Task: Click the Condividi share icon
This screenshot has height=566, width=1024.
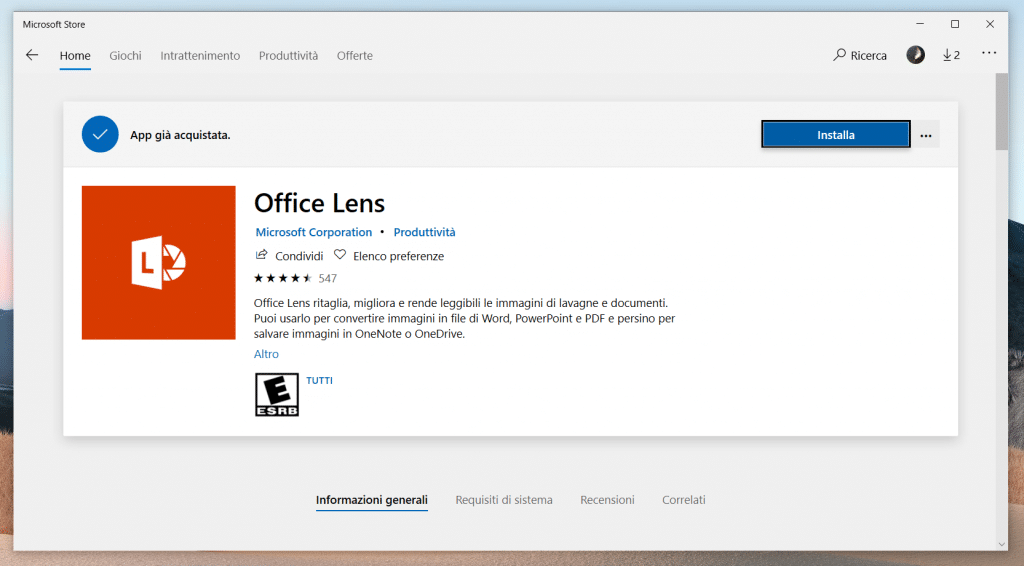Action: point(262,255)
